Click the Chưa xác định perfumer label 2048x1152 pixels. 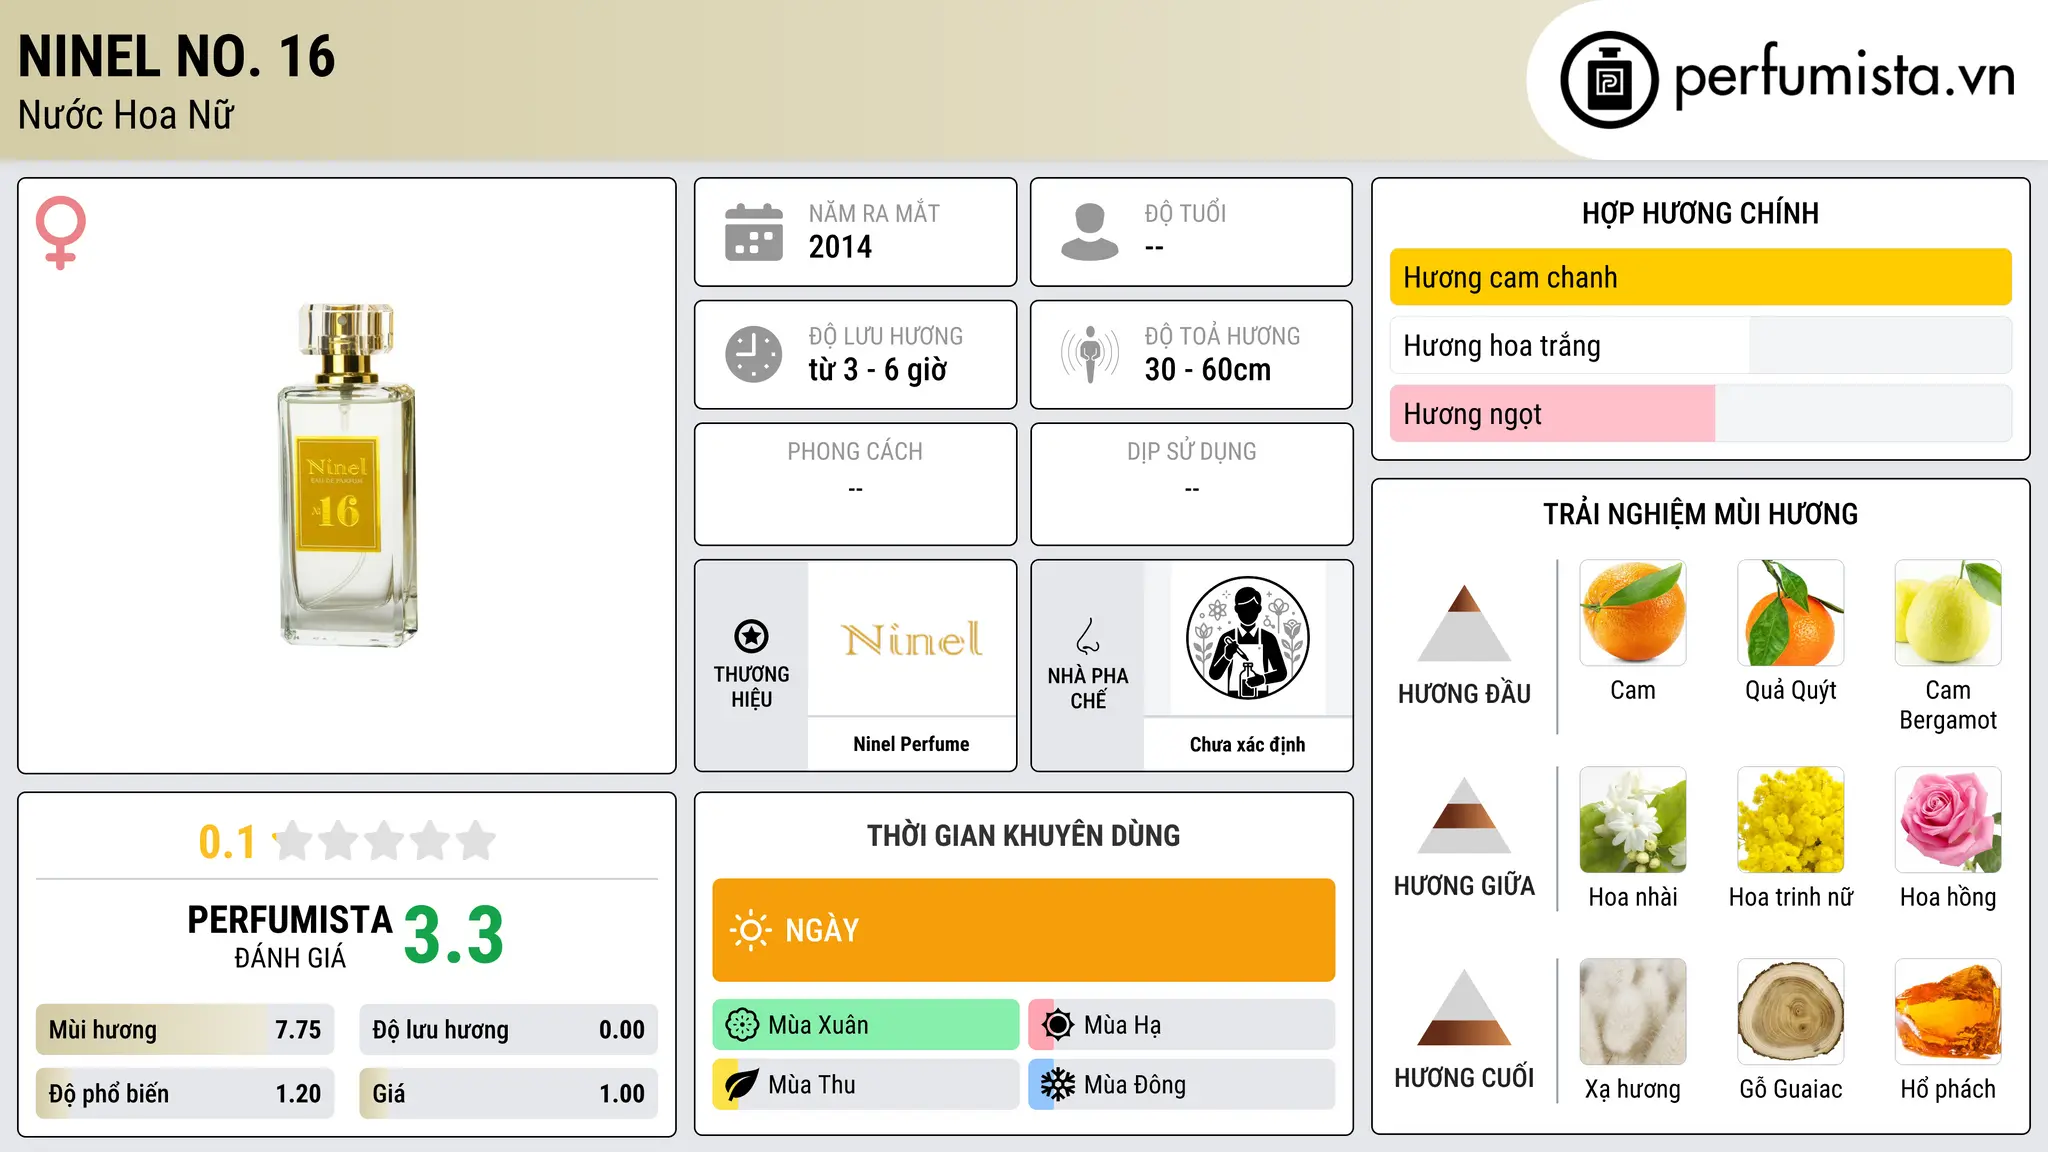[1247, 744]
